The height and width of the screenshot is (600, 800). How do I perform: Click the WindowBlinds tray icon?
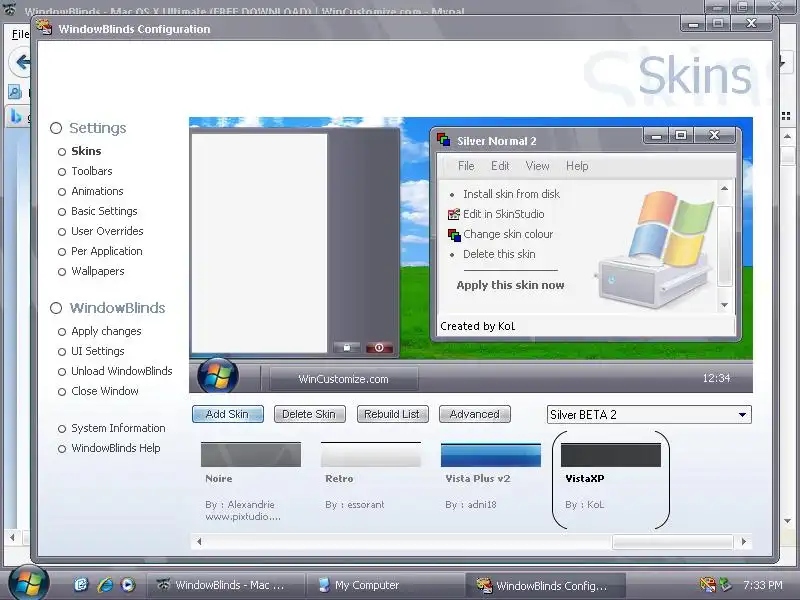pyautogui.click(x=708, y=585)
